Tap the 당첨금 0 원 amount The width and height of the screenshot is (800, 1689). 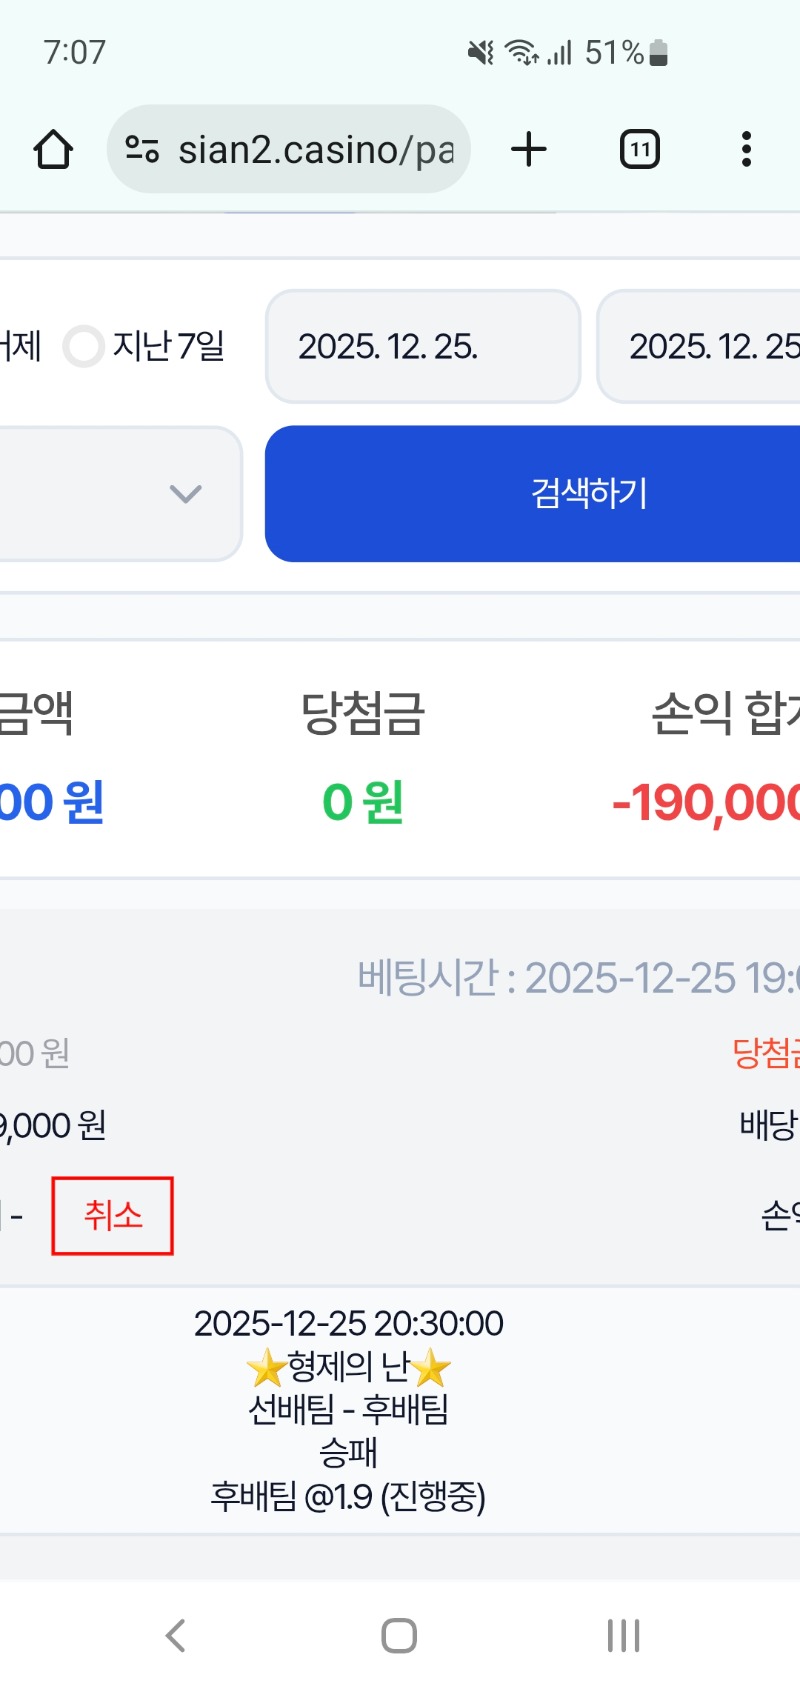(362, 802)
